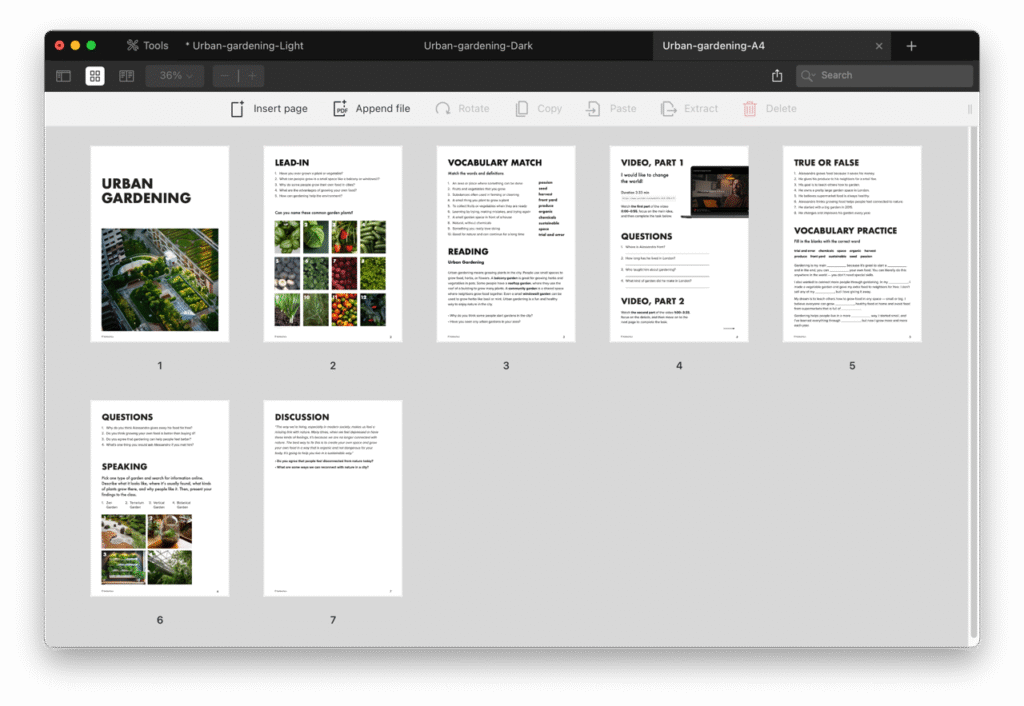Click the share export icon
The image size is (1024, 706).
click(x=777, y=76)
